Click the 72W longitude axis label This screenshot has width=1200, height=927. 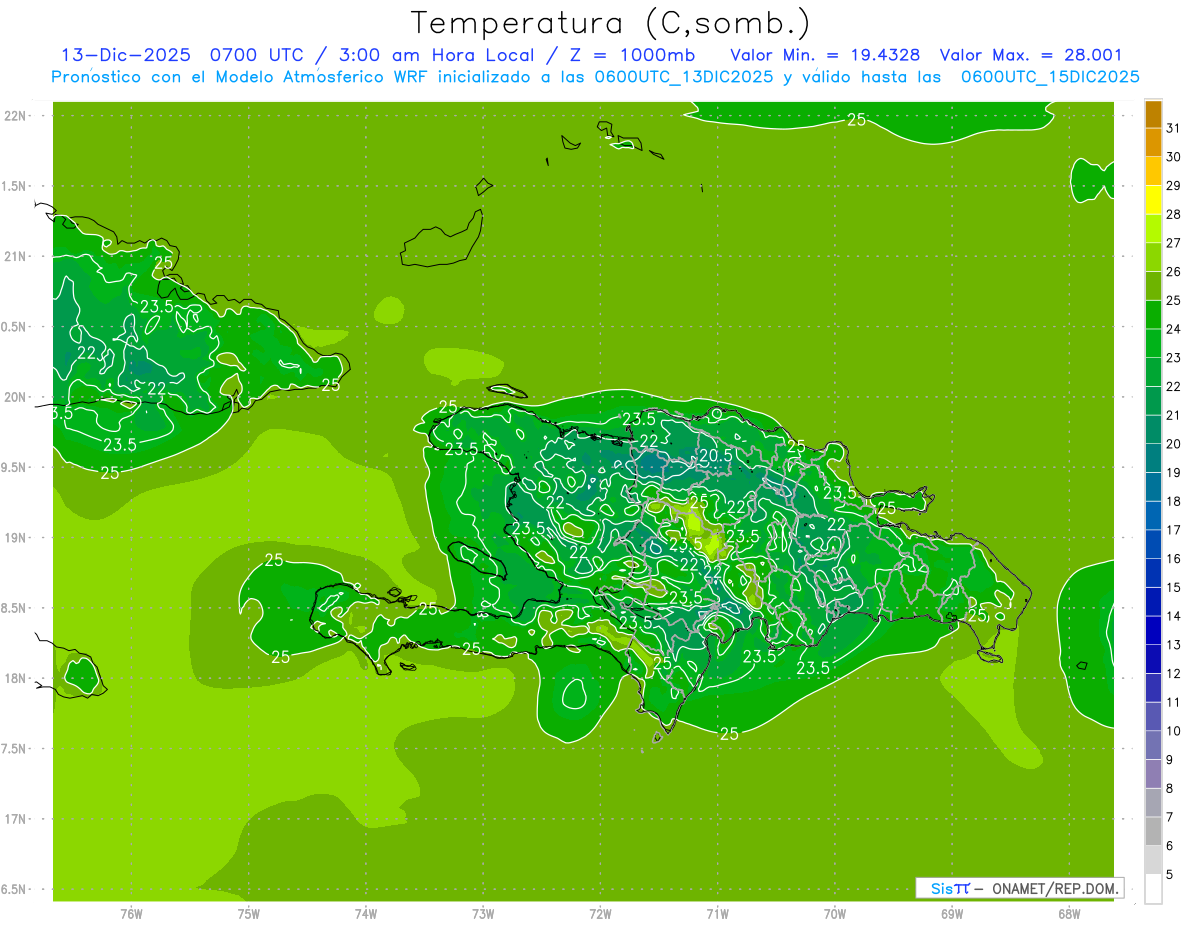point(600,913)
